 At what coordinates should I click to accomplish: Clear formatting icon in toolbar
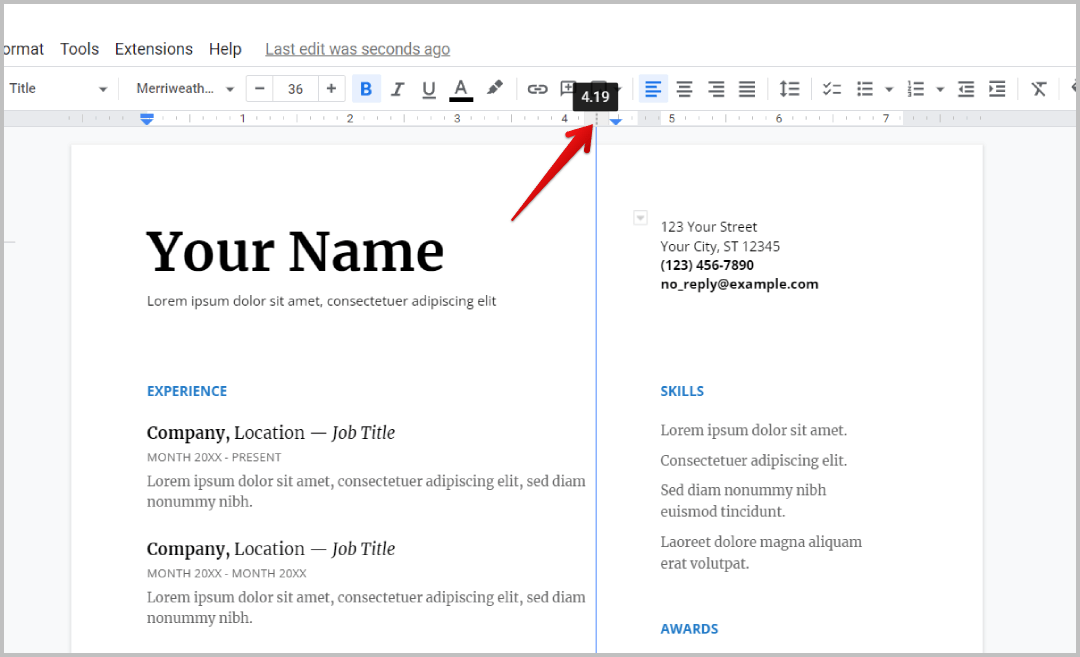(x=1039, y=89)
